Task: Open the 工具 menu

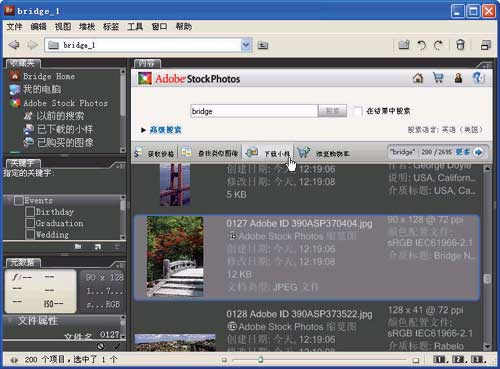Action: coord(135,27)
